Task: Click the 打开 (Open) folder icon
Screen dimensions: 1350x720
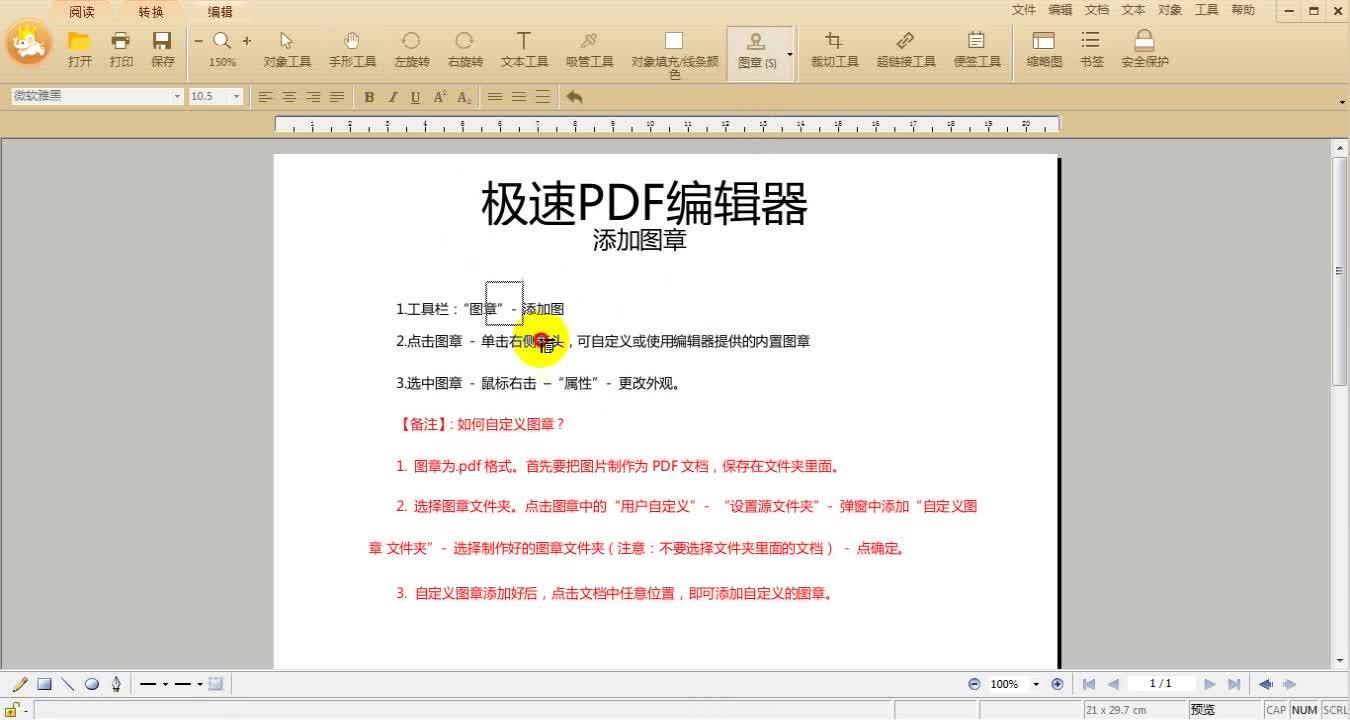Action: (80, 41)
